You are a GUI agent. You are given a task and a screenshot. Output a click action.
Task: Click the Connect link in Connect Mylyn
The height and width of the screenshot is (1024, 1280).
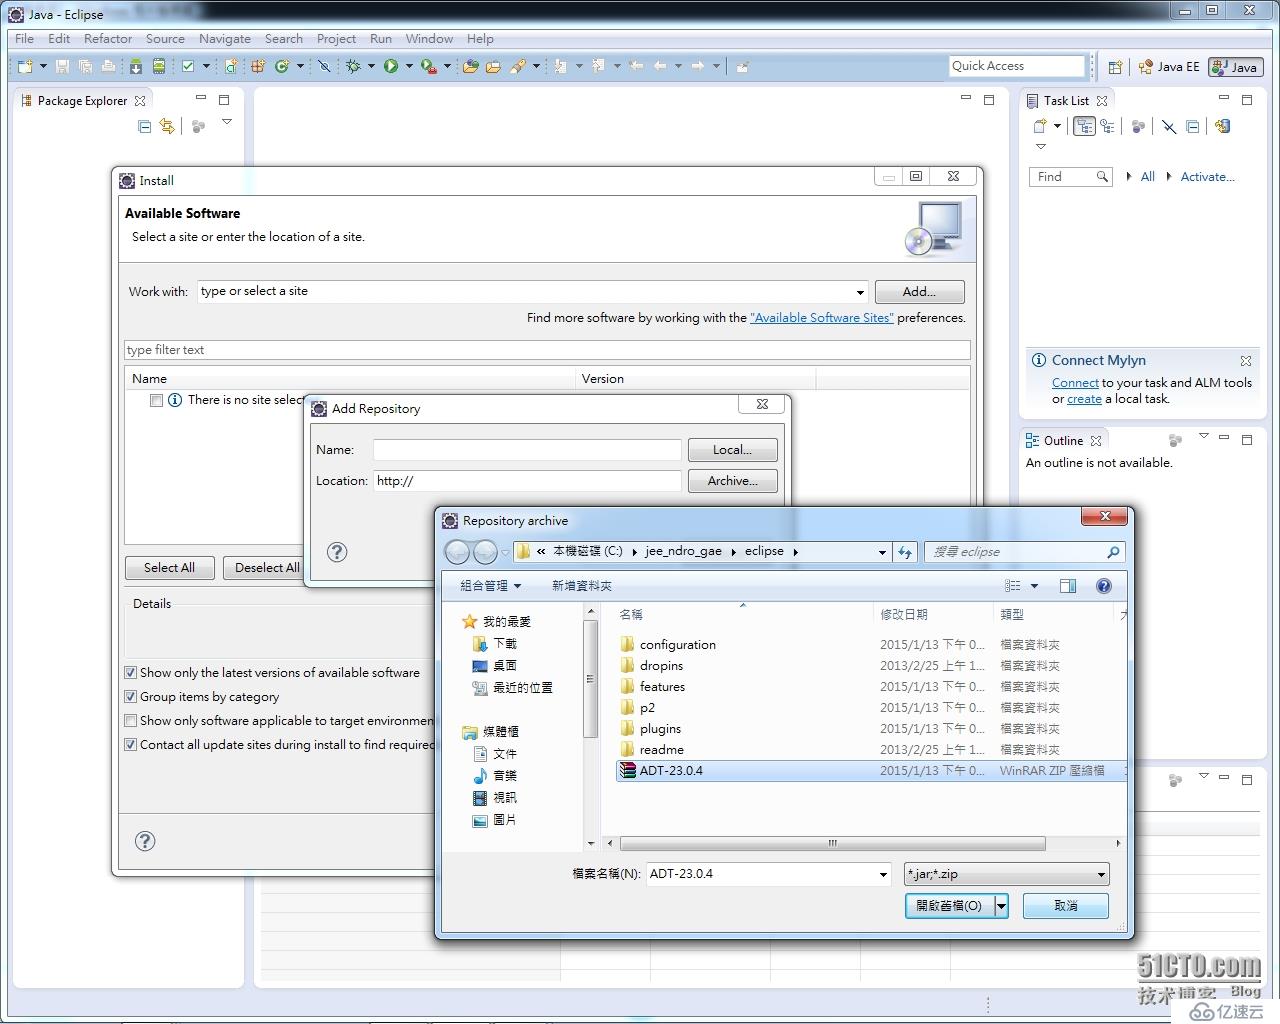tap(1075, 383)
